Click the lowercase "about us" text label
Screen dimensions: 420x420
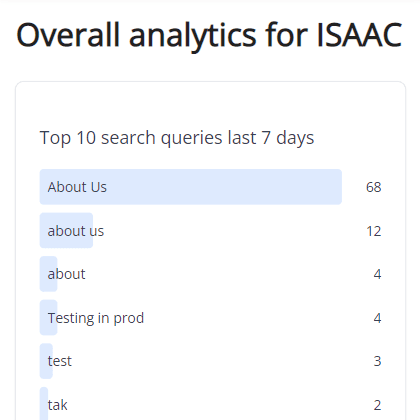pos(76,231)
